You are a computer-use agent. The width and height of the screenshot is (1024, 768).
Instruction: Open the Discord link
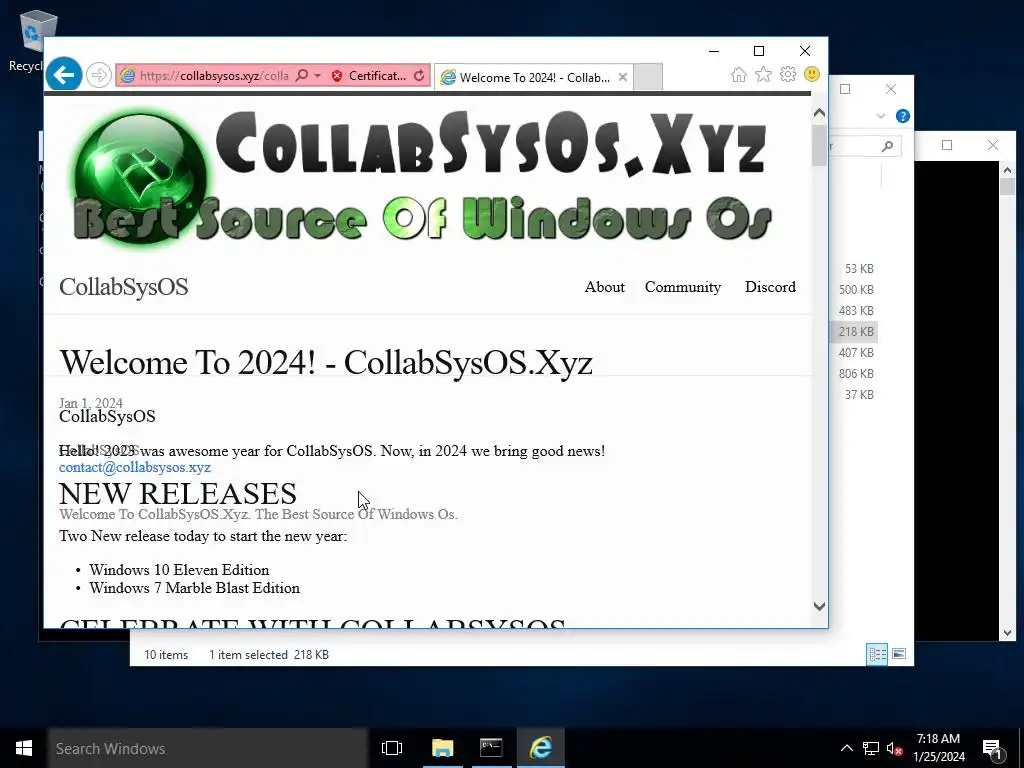(x=770, y=287)
